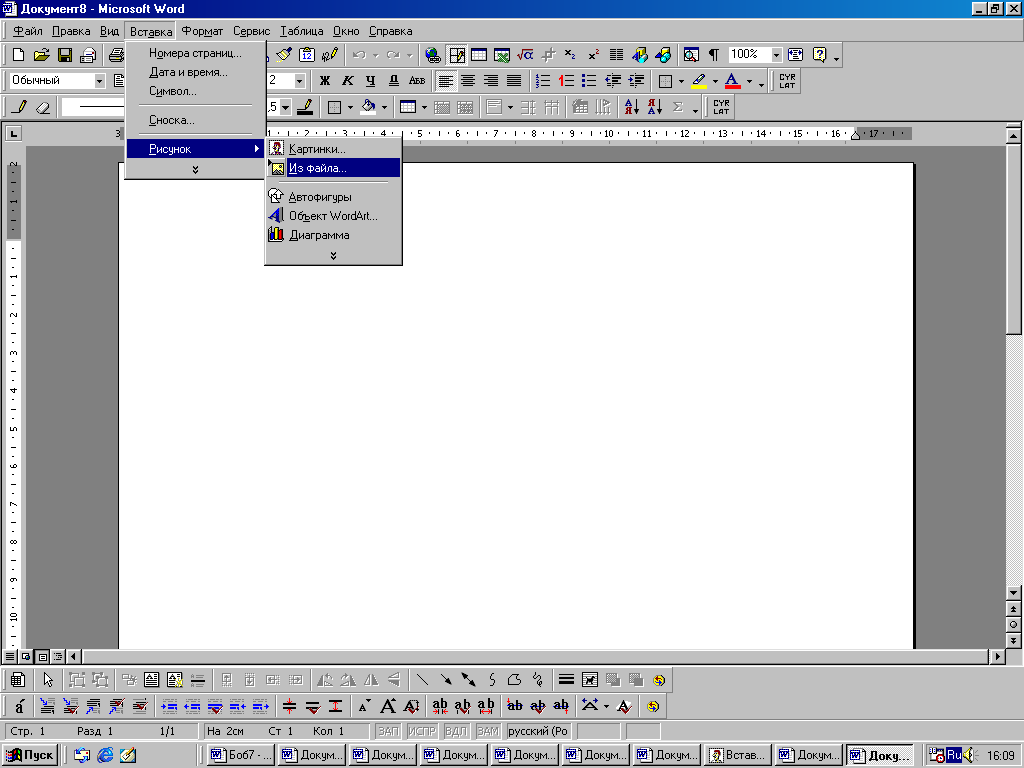
Task: Click the vertical scrollbar down arrow
Action: tap(1013, 593)
